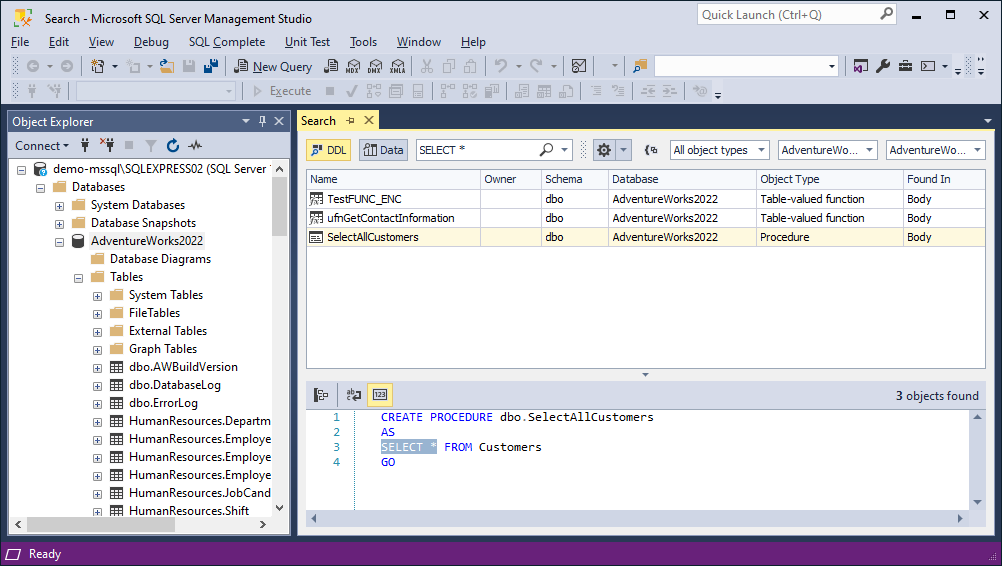This screenshot has width=1002, height=566.
Task: Sort results by the Database column header
Action: pyautogui.click(x=682, y=179)
